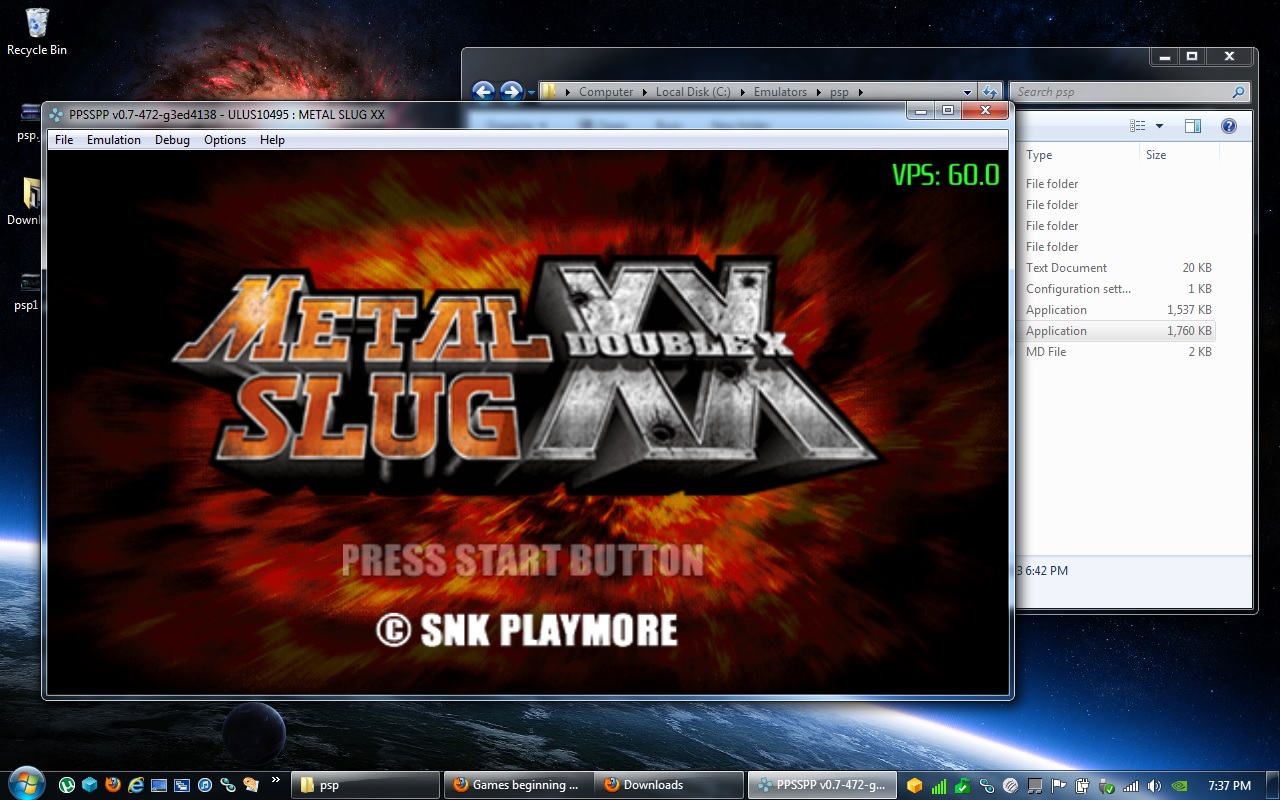The image size is (1280, 800).
Task: Sort files by the Size column header
Action: point(1156,155)
